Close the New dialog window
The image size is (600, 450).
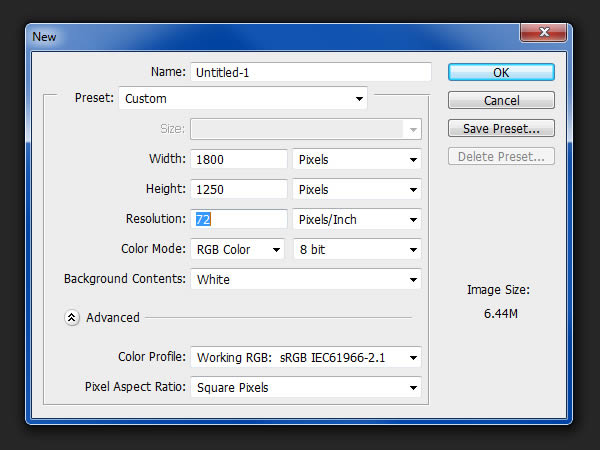click(543, 32)
